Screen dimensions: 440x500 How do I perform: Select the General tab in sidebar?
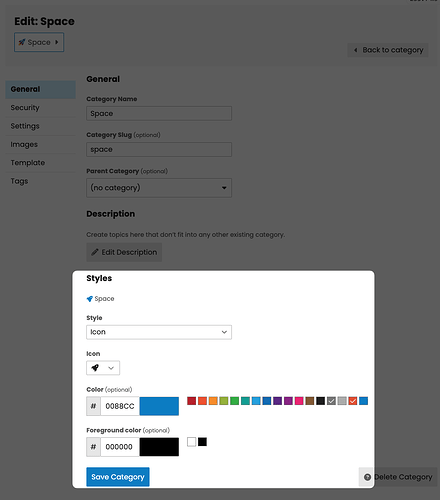40,89
